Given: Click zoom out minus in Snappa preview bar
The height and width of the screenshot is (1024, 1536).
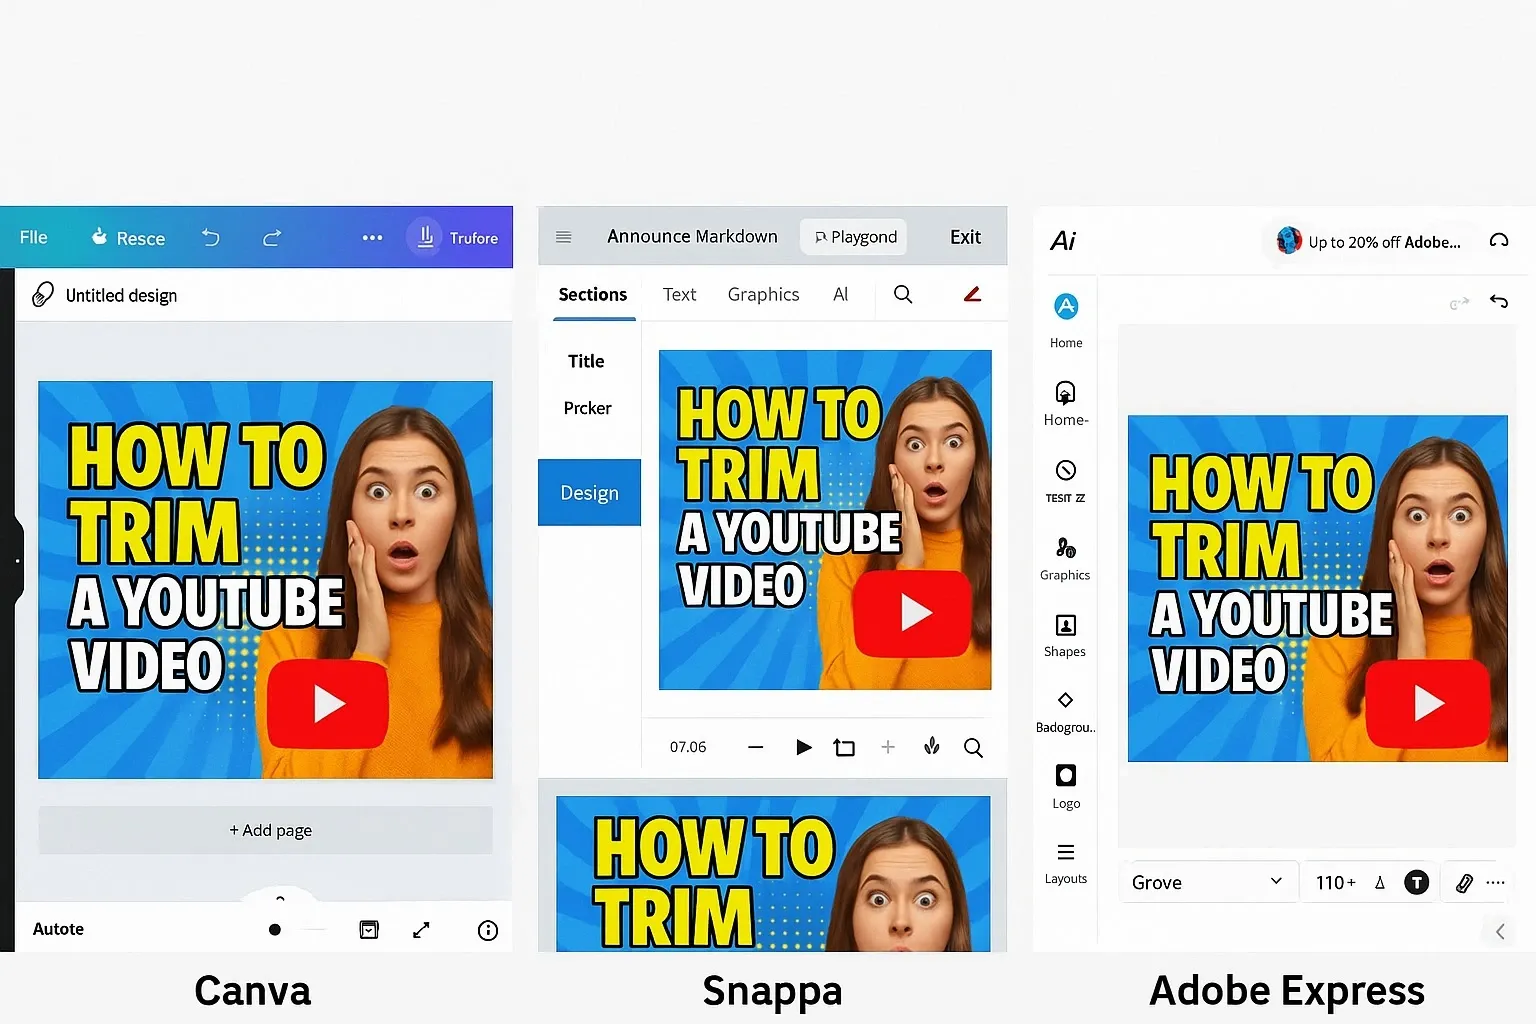Looking at the screenshot, I should 755,747.
